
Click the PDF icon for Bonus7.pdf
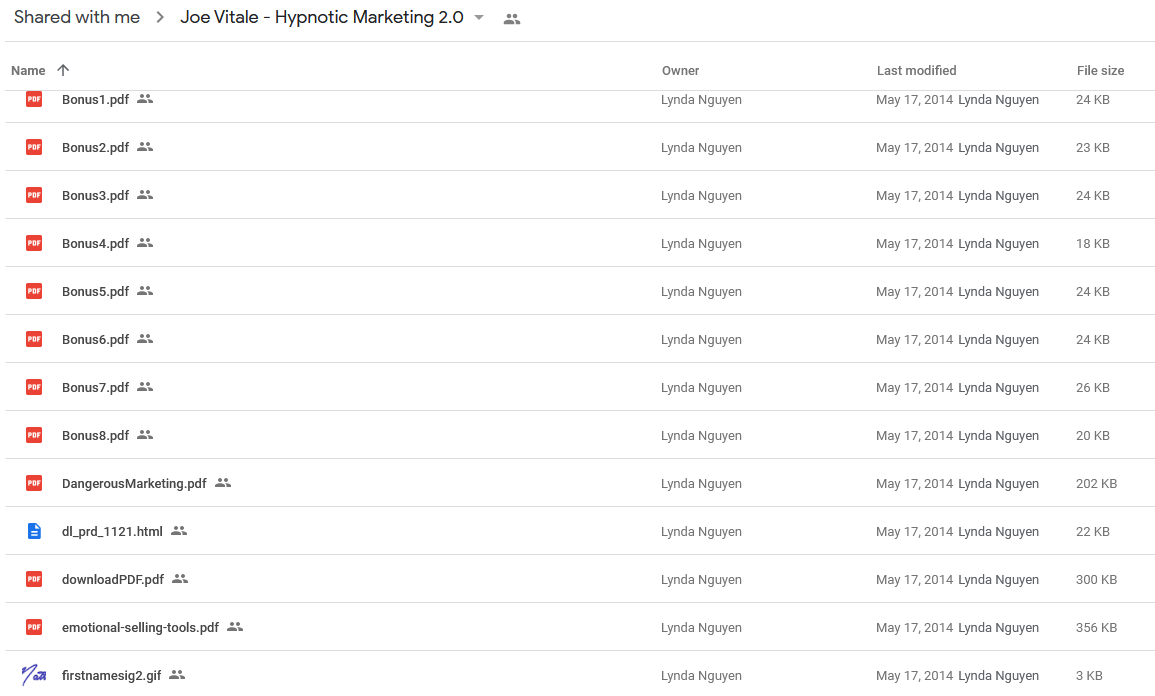point(34,387)
